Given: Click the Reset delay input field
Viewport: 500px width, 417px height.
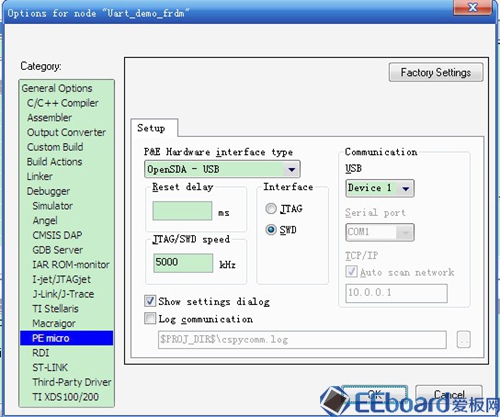Looking at the screenshot, I should click(x=182, y=211).
